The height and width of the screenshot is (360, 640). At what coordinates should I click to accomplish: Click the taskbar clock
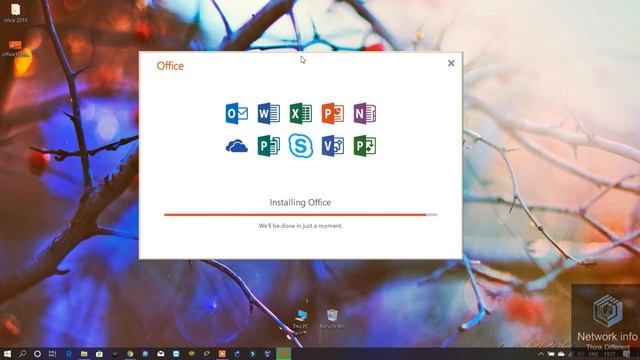(610, 354)
